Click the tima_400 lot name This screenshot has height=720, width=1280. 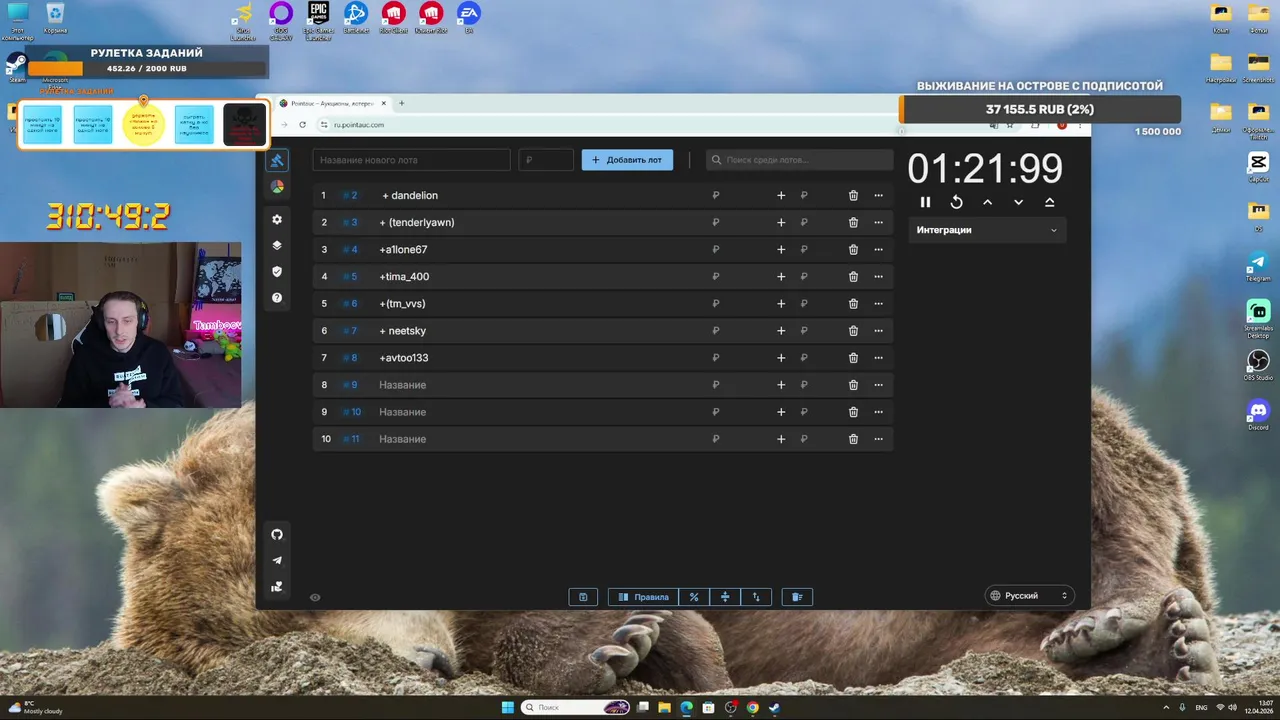404,277
